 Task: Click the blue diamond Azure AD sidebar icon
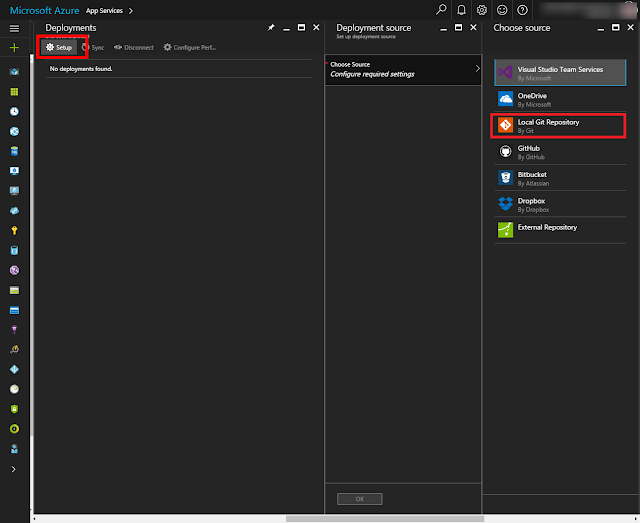[14, 369]
